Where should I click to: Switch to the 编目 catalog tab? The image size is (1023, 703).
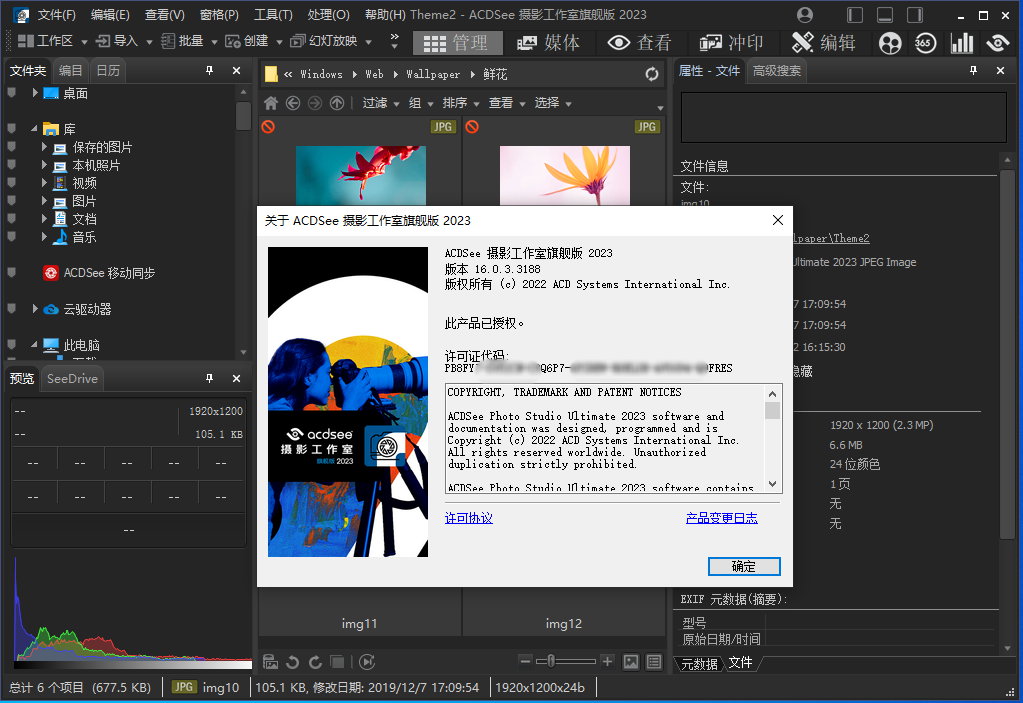[x=70, y=70]
